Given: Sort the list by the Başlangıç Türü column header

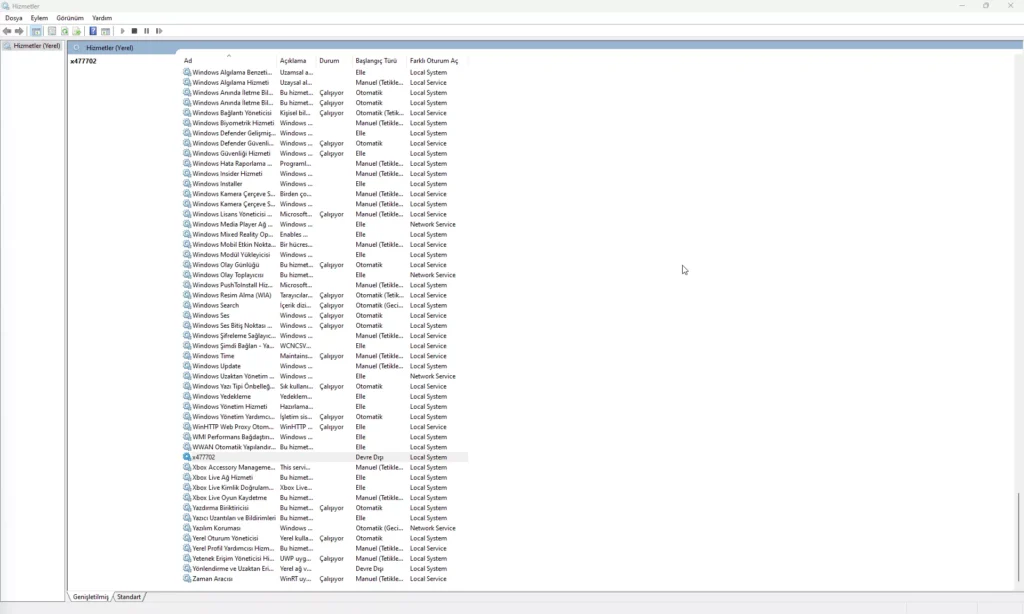Looking at the screenshot, I should click(x=376, y=61).
